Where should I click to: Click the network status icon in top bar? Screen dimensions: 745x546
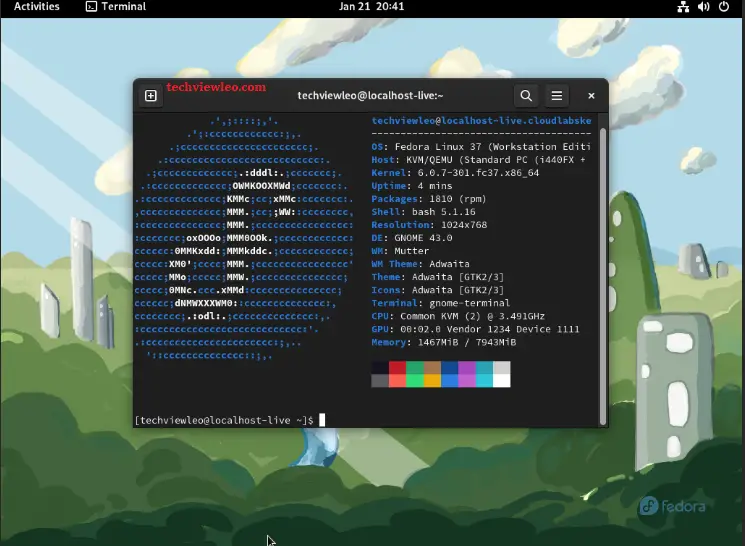point(683,7)
